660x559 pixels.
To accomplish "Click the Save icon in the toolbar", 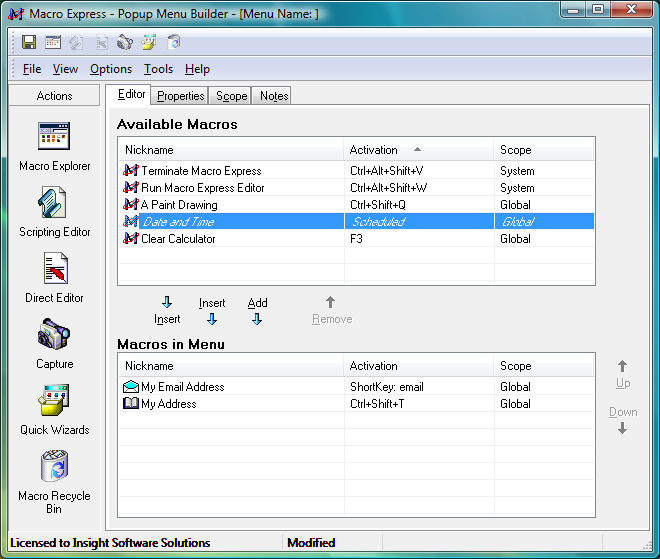I will point(29,42).
